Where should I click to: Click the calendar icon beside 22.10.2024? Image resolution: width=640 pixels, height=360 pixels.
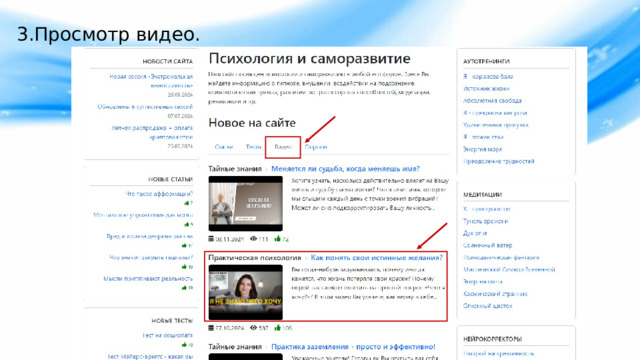[211, 328]
